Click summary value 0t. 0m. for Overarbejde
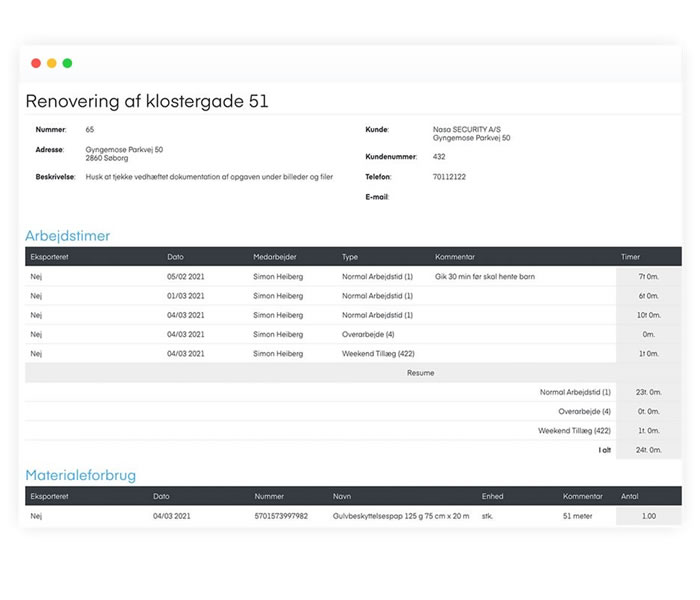Image resolution: width=700 pixels, height=600 pixels. 648,411
